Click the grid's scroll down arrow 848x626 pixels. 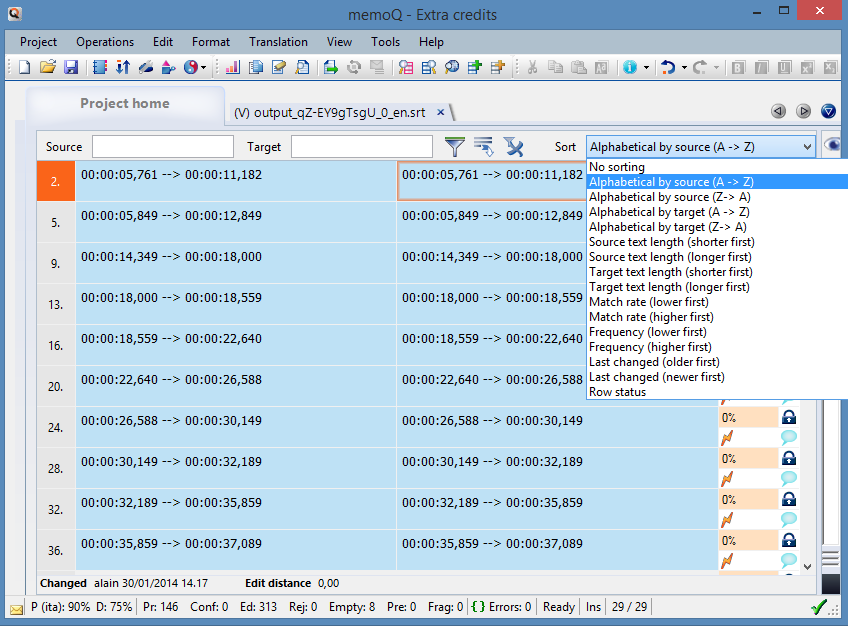click(x=807, y=567)
